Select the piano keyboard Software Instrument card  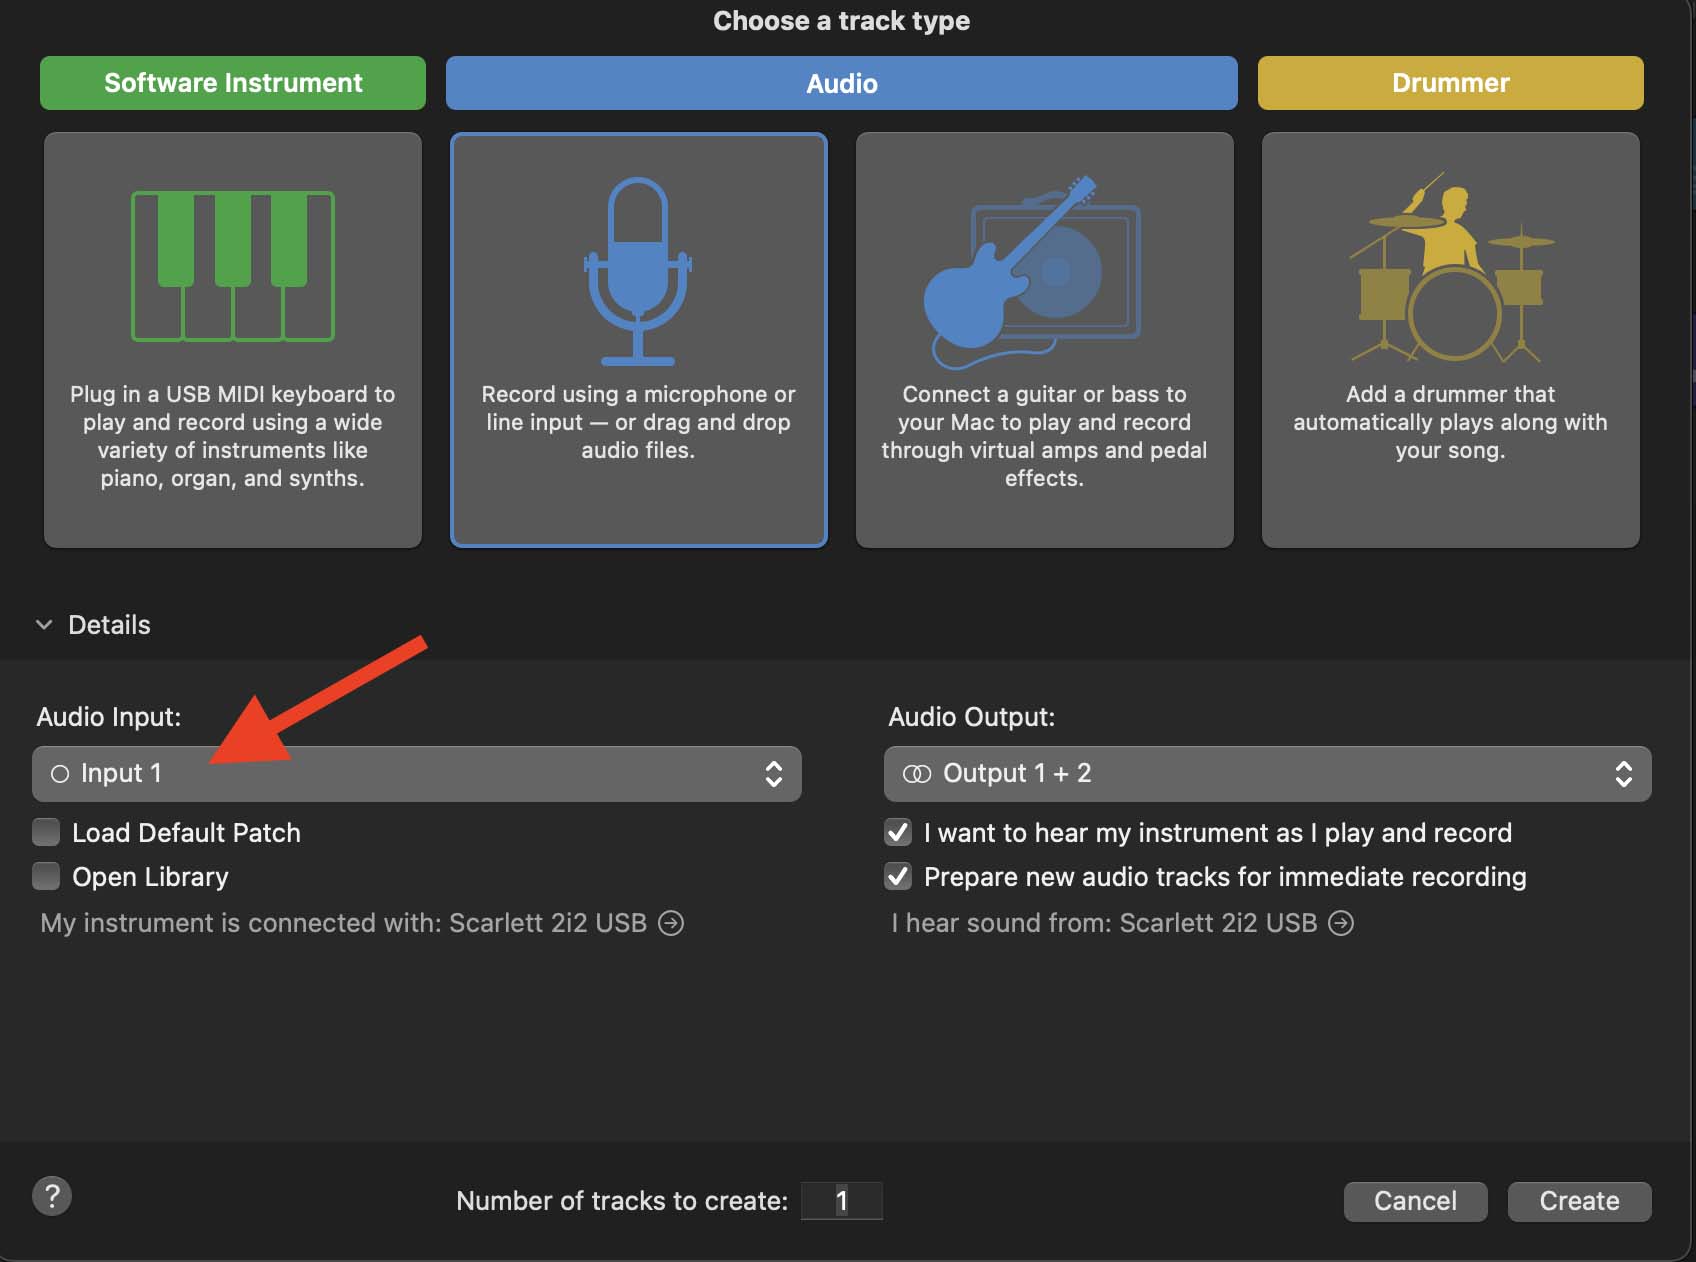(233, 340)
